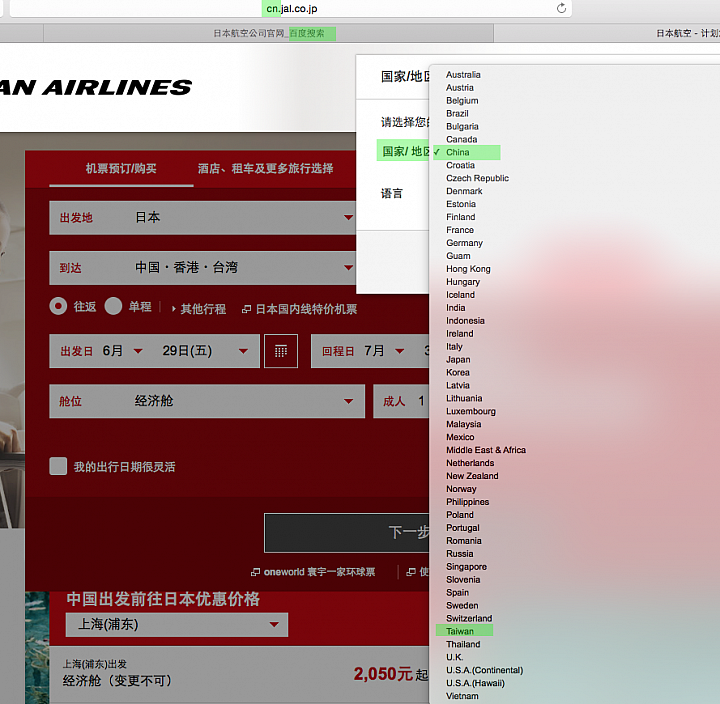Select Italy from the country list
This screenshot has height=704, width=720.
pyautogui.click(x=454, y=346)
